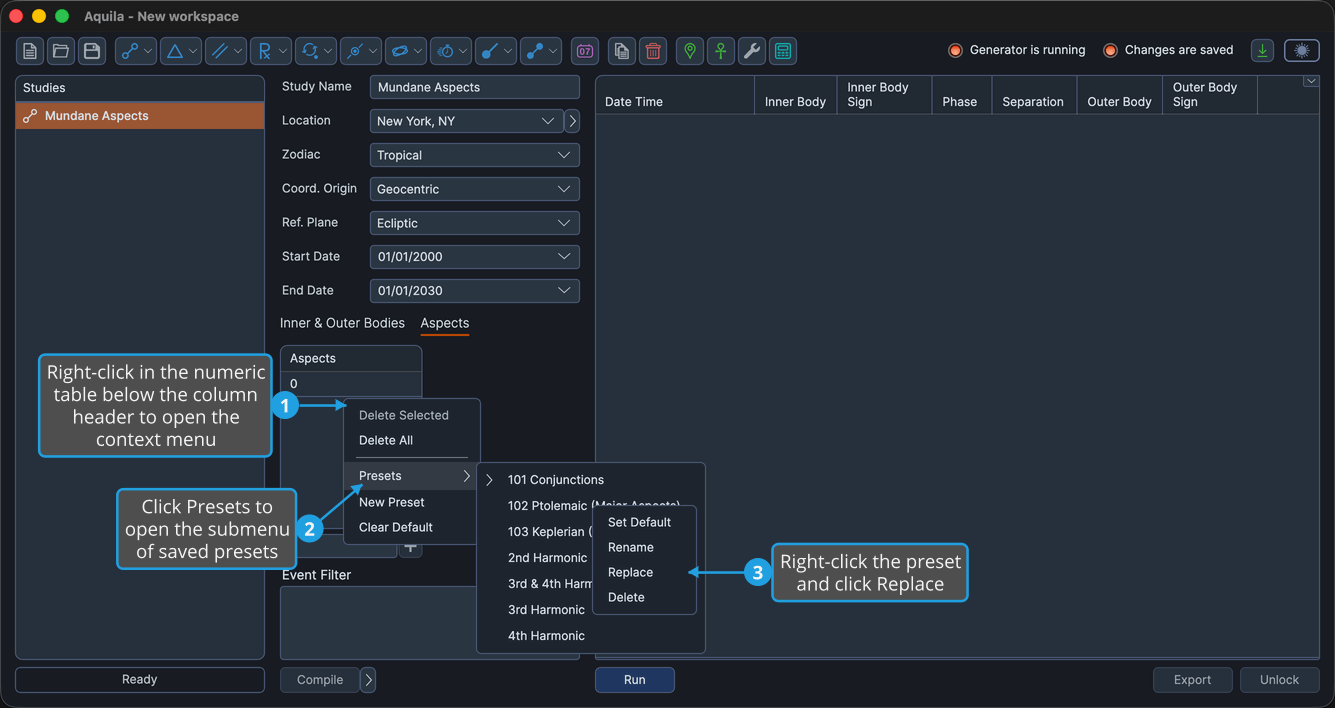Screen dimensions: 1335x708
Task: Click the Phase column header
Action: click(960, 95)
